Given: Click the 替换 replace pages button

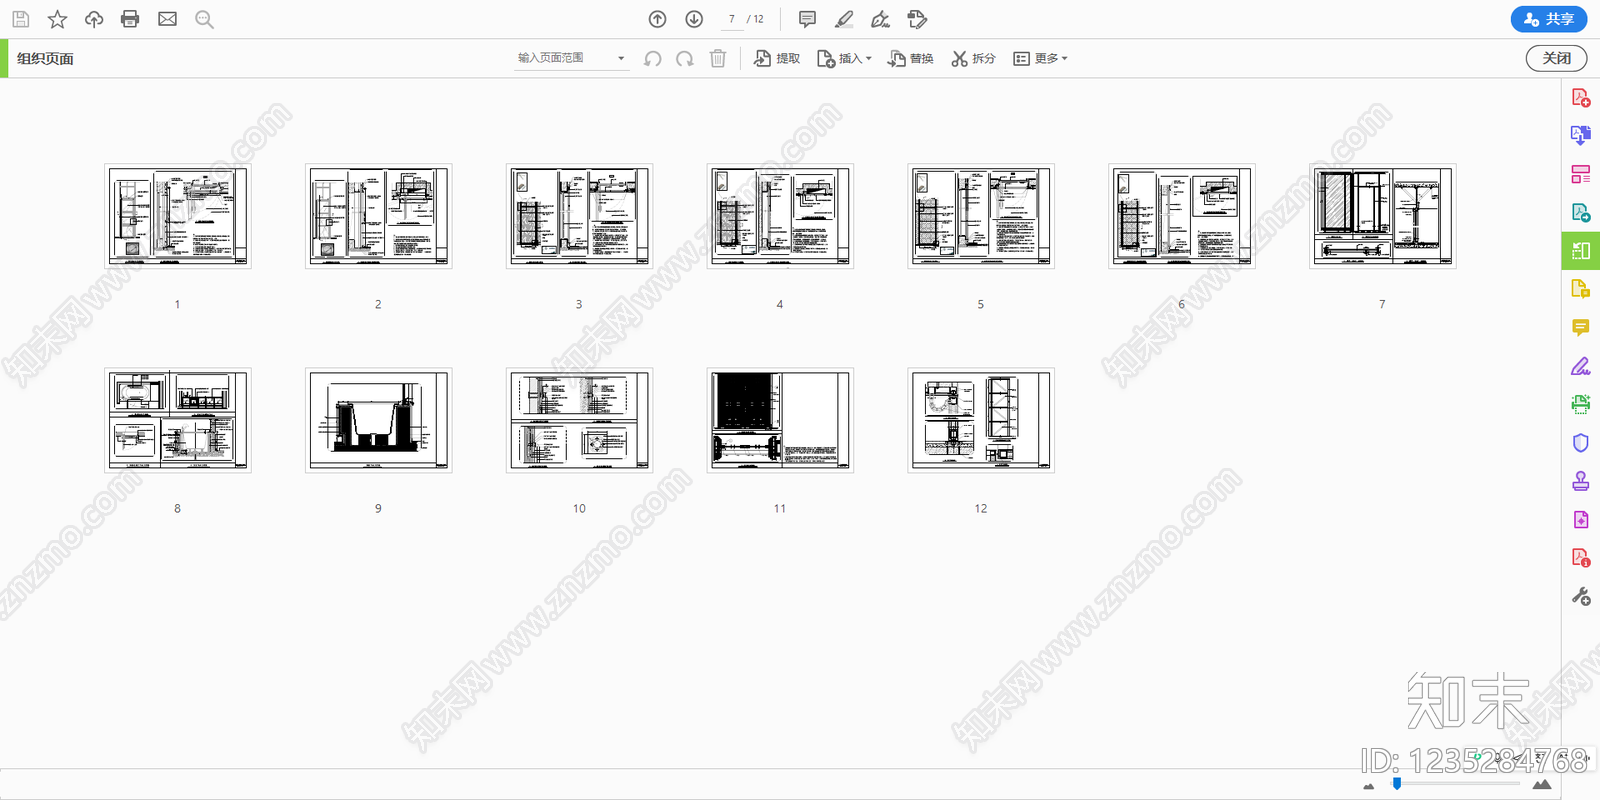Looking at the screenshot, I should 910,59.
